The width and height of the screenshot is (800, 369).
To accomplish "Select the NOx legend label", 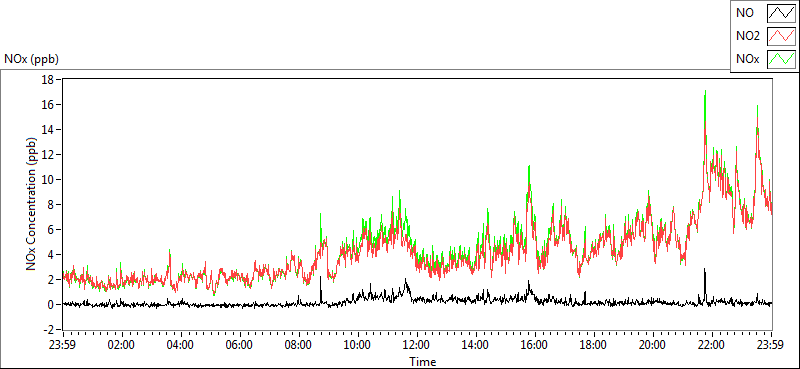I will coord(748,59).
